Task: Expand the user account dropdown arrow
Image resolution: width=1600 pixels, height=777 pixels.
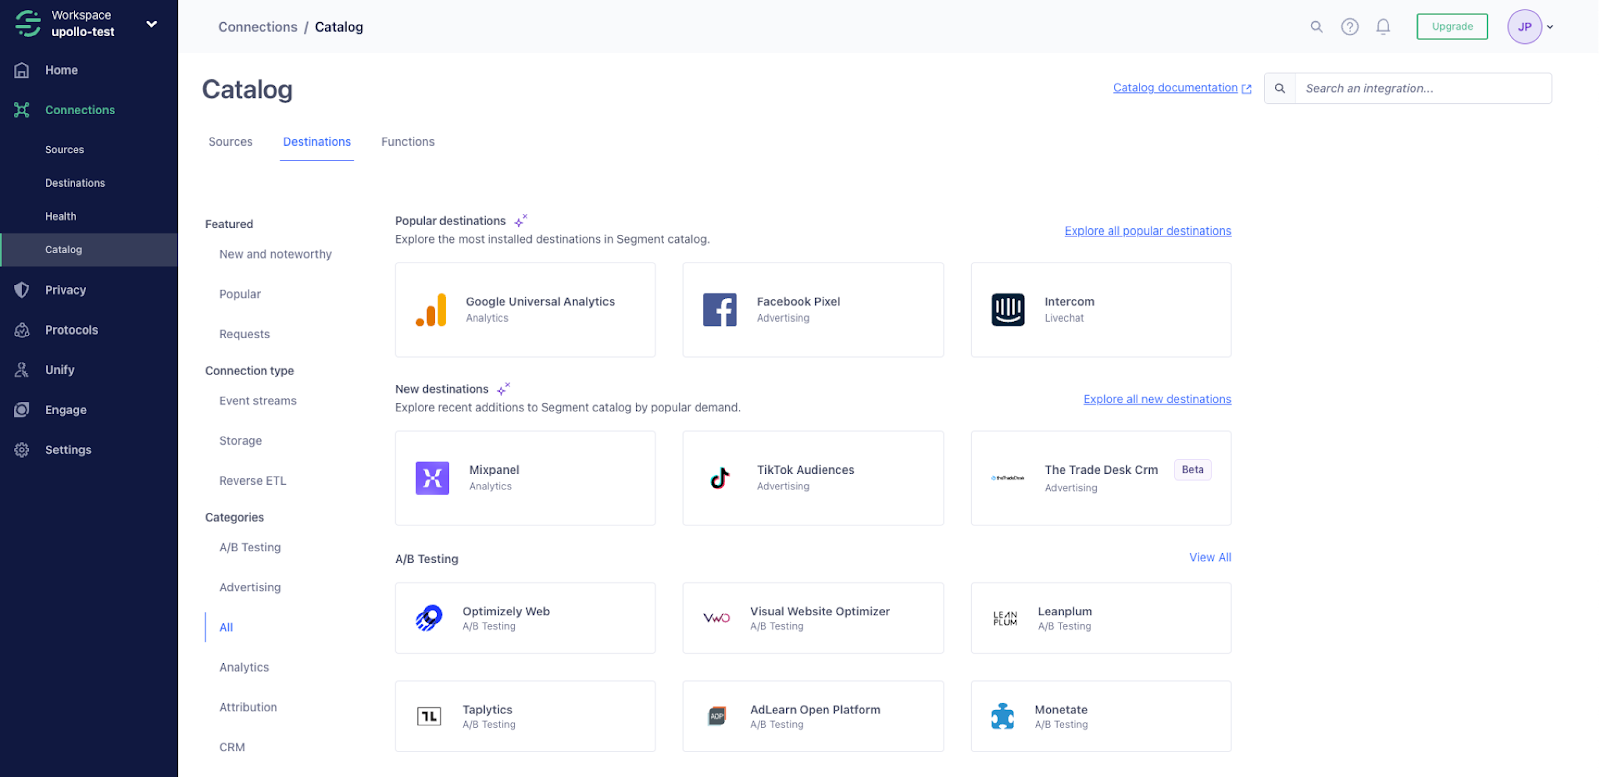Action: click(1550, 27)
